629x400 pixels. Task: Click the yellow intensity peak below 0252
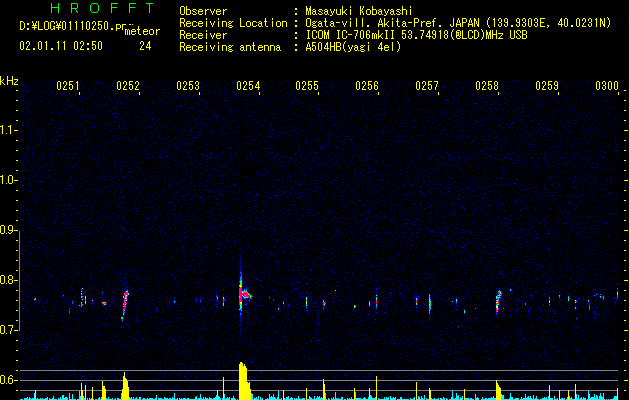click(125, 386)
